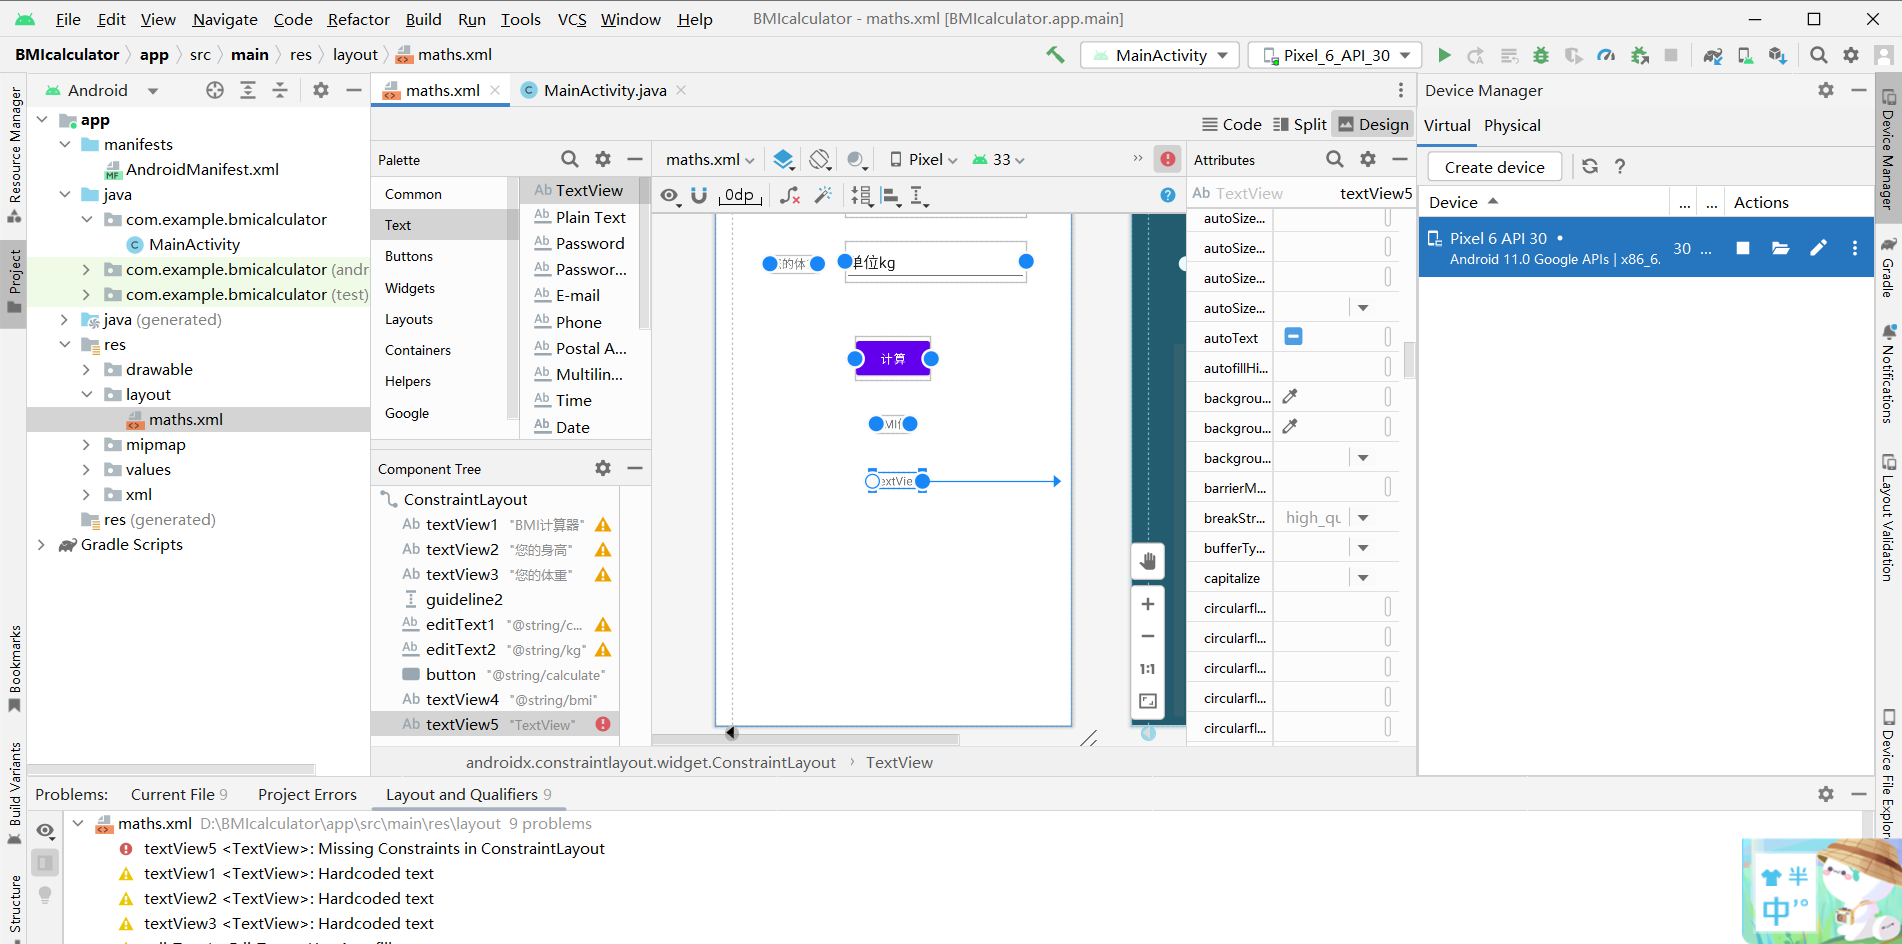Click the Create device button
Viewport: 1902px width, 944px height.
[x=1494, y=167]
